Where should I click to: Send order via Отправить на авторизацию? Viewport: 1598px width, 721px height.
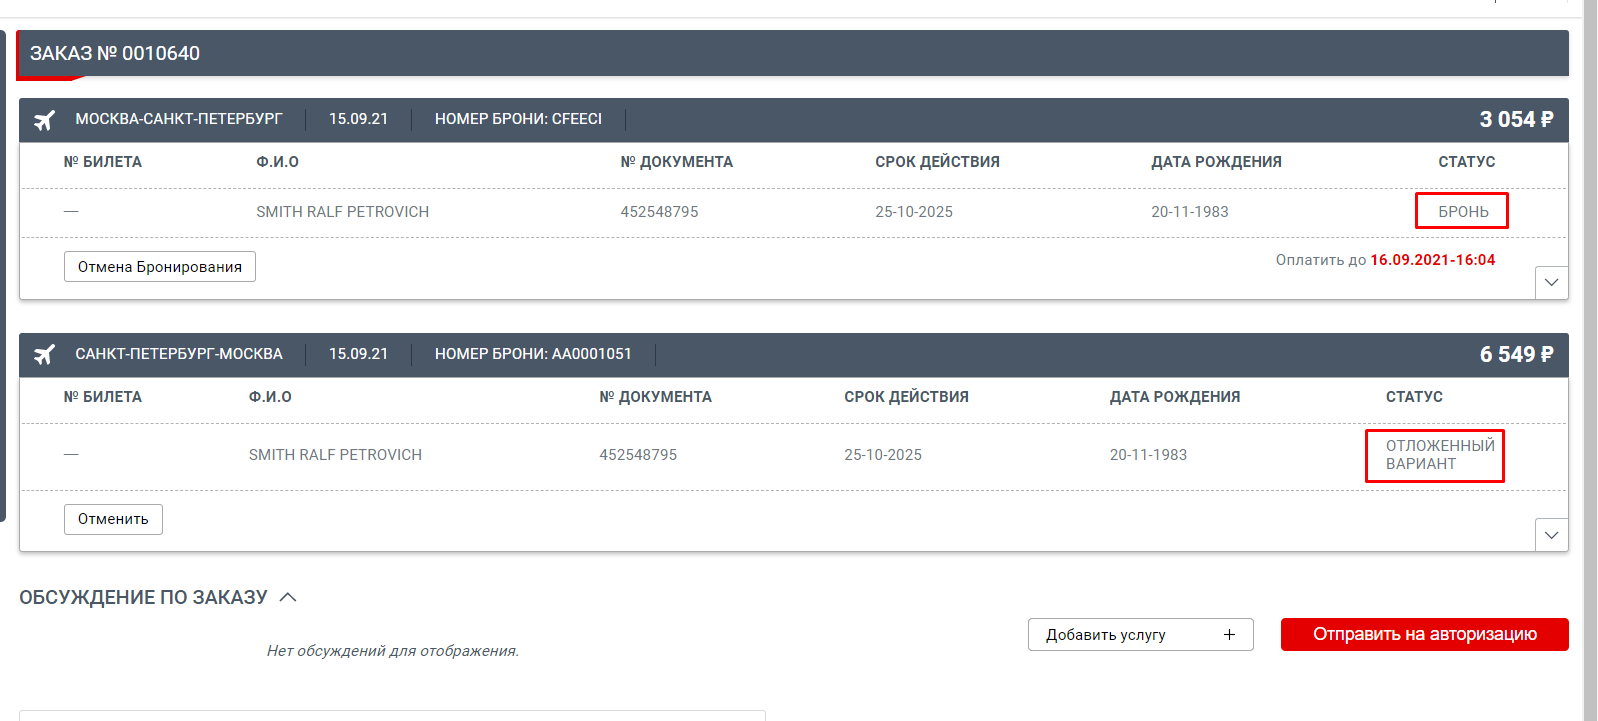point(1424,635)
